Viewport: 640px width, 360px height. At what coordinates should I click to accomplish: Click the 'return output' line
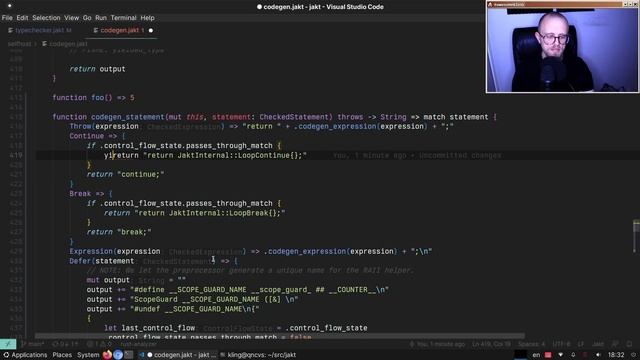97,69
